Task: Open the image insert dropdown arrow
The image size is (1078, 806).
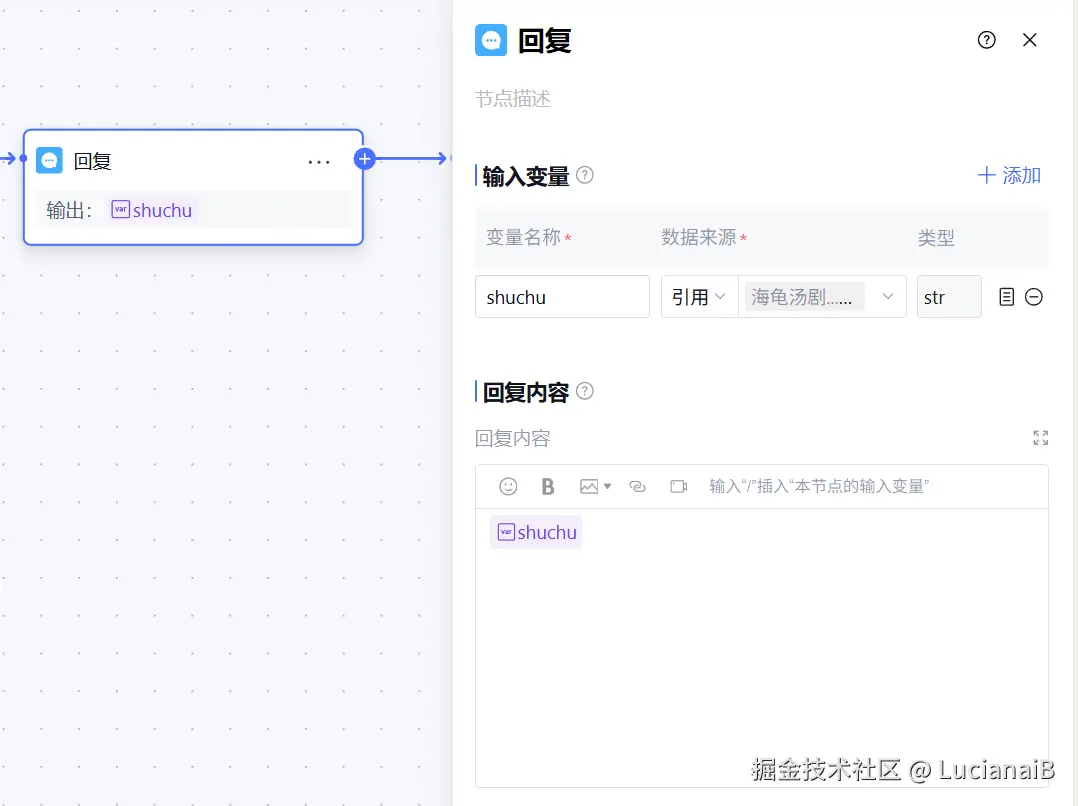Action: (x=606, y=486)
